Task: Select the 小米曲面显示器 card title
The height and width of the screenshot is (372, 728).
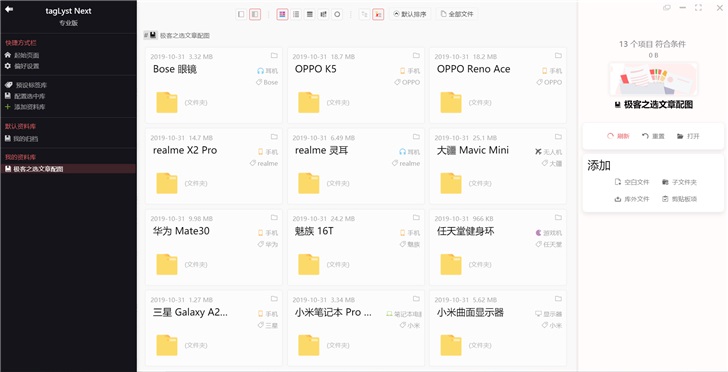Action: coord(470,312)
